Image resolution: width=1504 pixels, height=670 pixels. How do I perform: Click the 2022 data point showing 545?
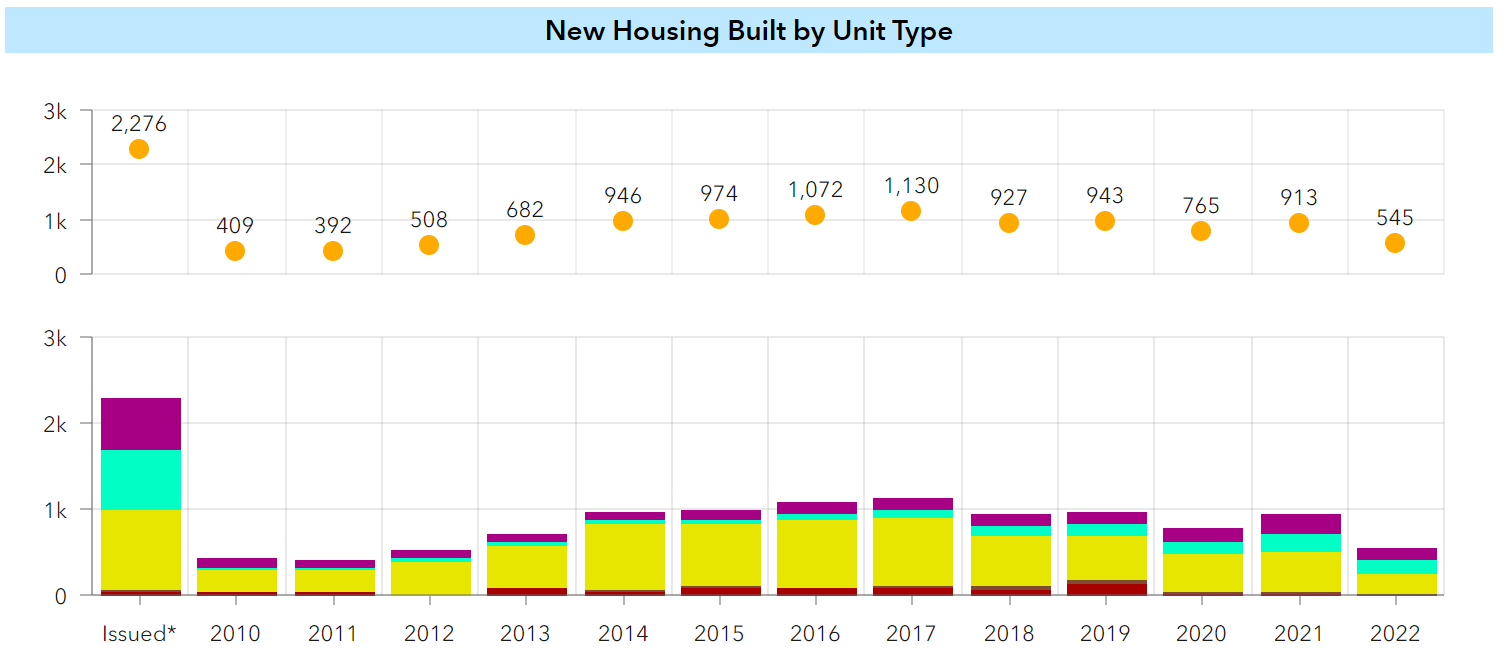[1394, 241]
